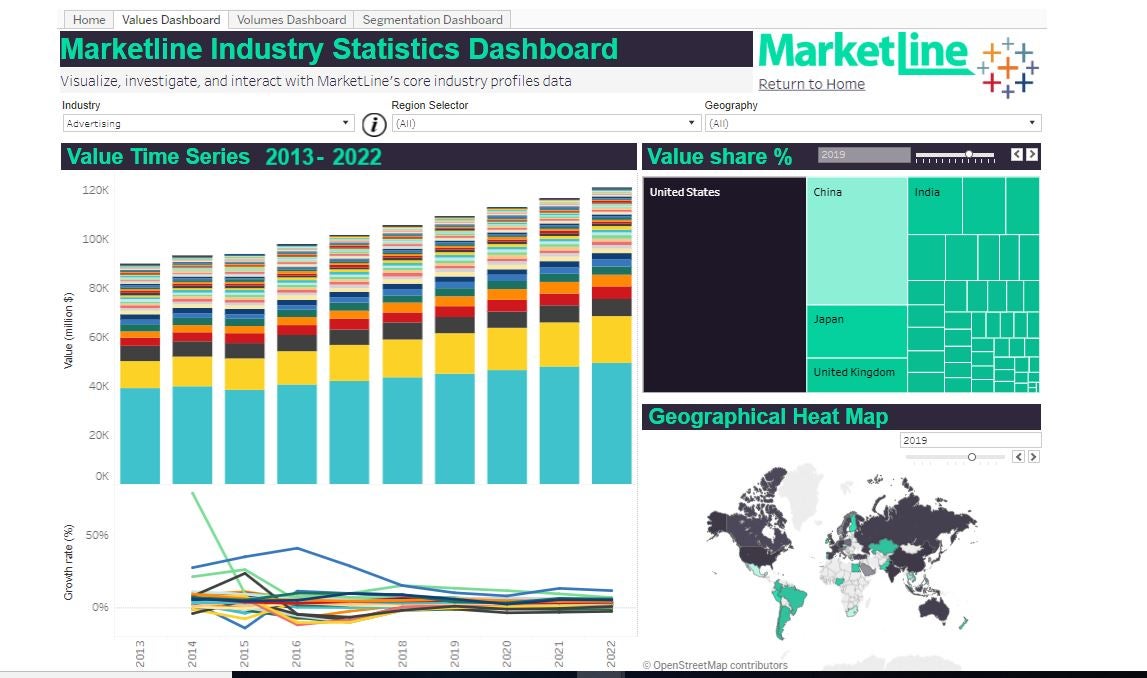Image resolution: width=1147 pixels, height=678 pixels.
Task: Click the Heat Map 2019 year field
Action: coord(970,440)
